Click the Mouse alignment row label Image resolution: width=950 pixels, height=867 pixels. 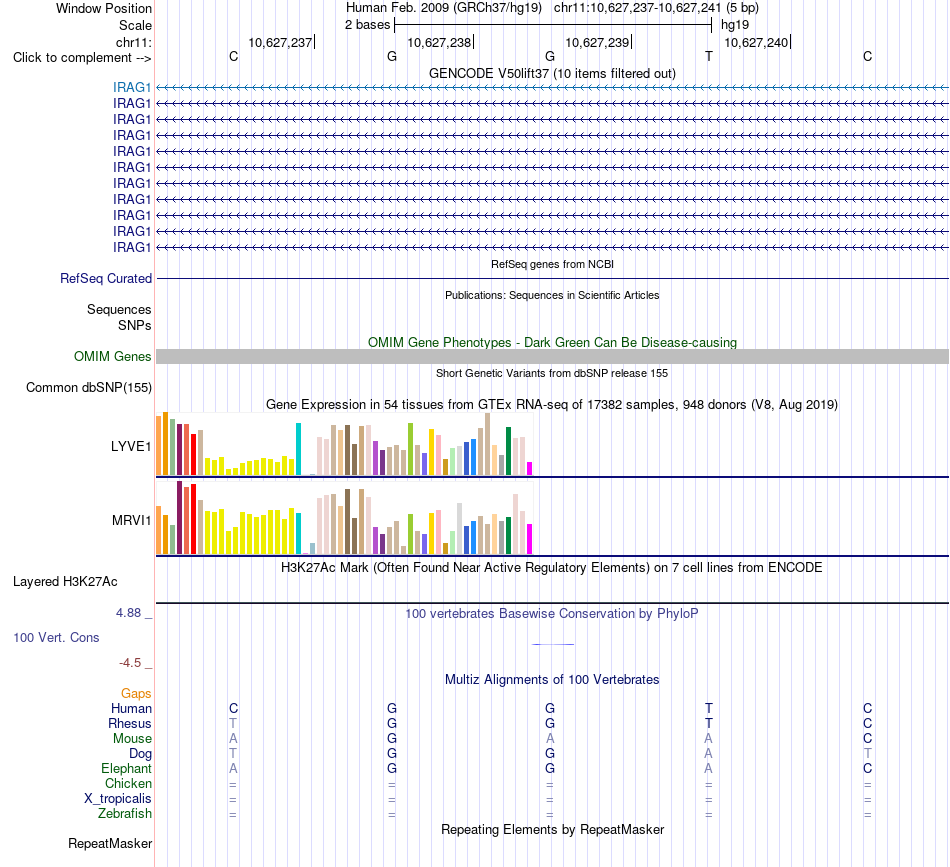coord(132,739)
